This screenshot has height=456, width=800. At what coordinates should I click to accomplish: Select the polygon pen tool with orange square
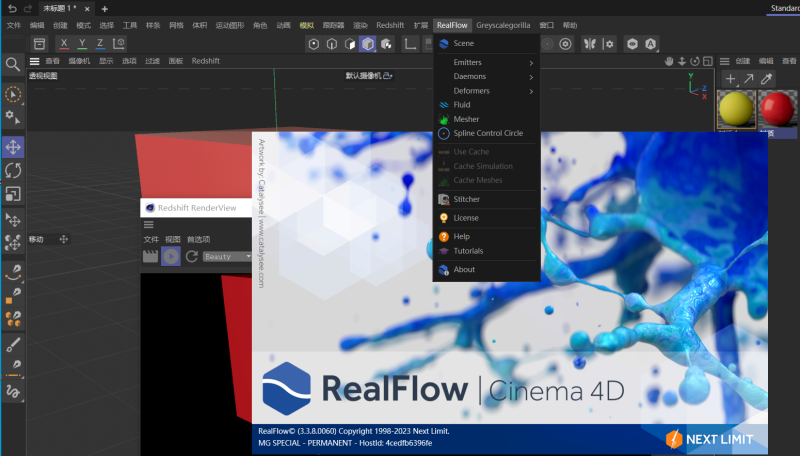tap(13, 296)
